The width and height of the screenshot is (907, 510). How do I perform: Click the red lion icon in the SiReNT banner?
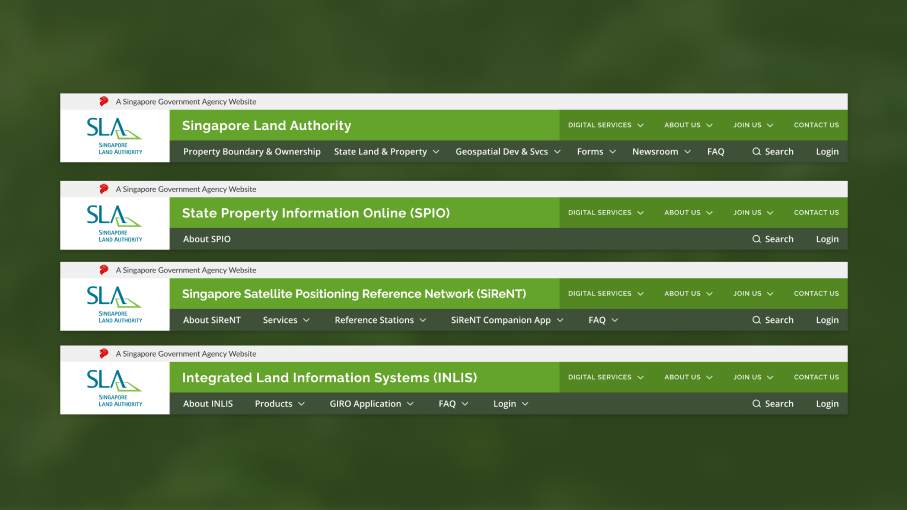[104, 270]
